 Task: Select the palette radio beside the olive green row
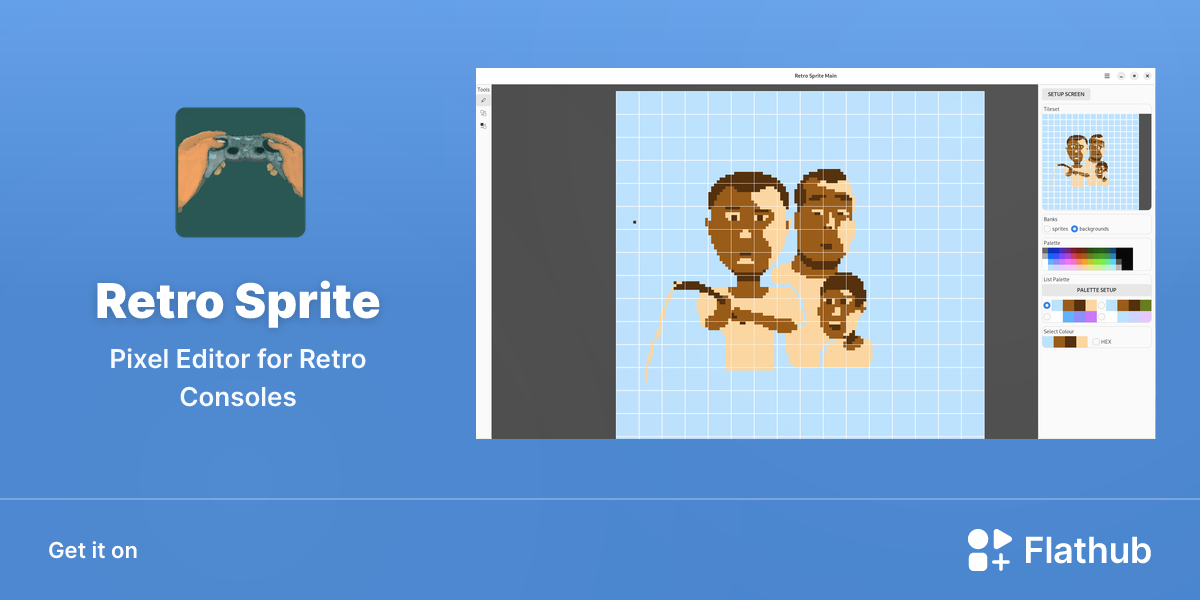[x=1101, y=305]
